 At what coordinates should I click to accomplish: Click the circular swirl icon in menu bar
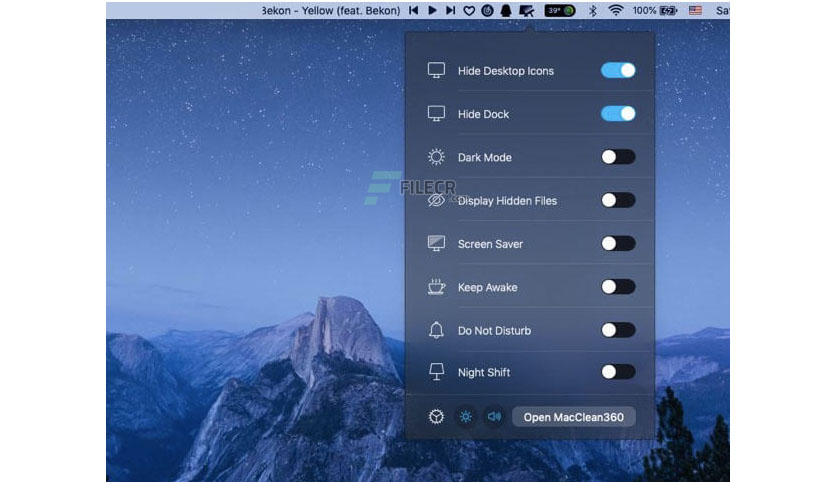[x=487, y=11]
